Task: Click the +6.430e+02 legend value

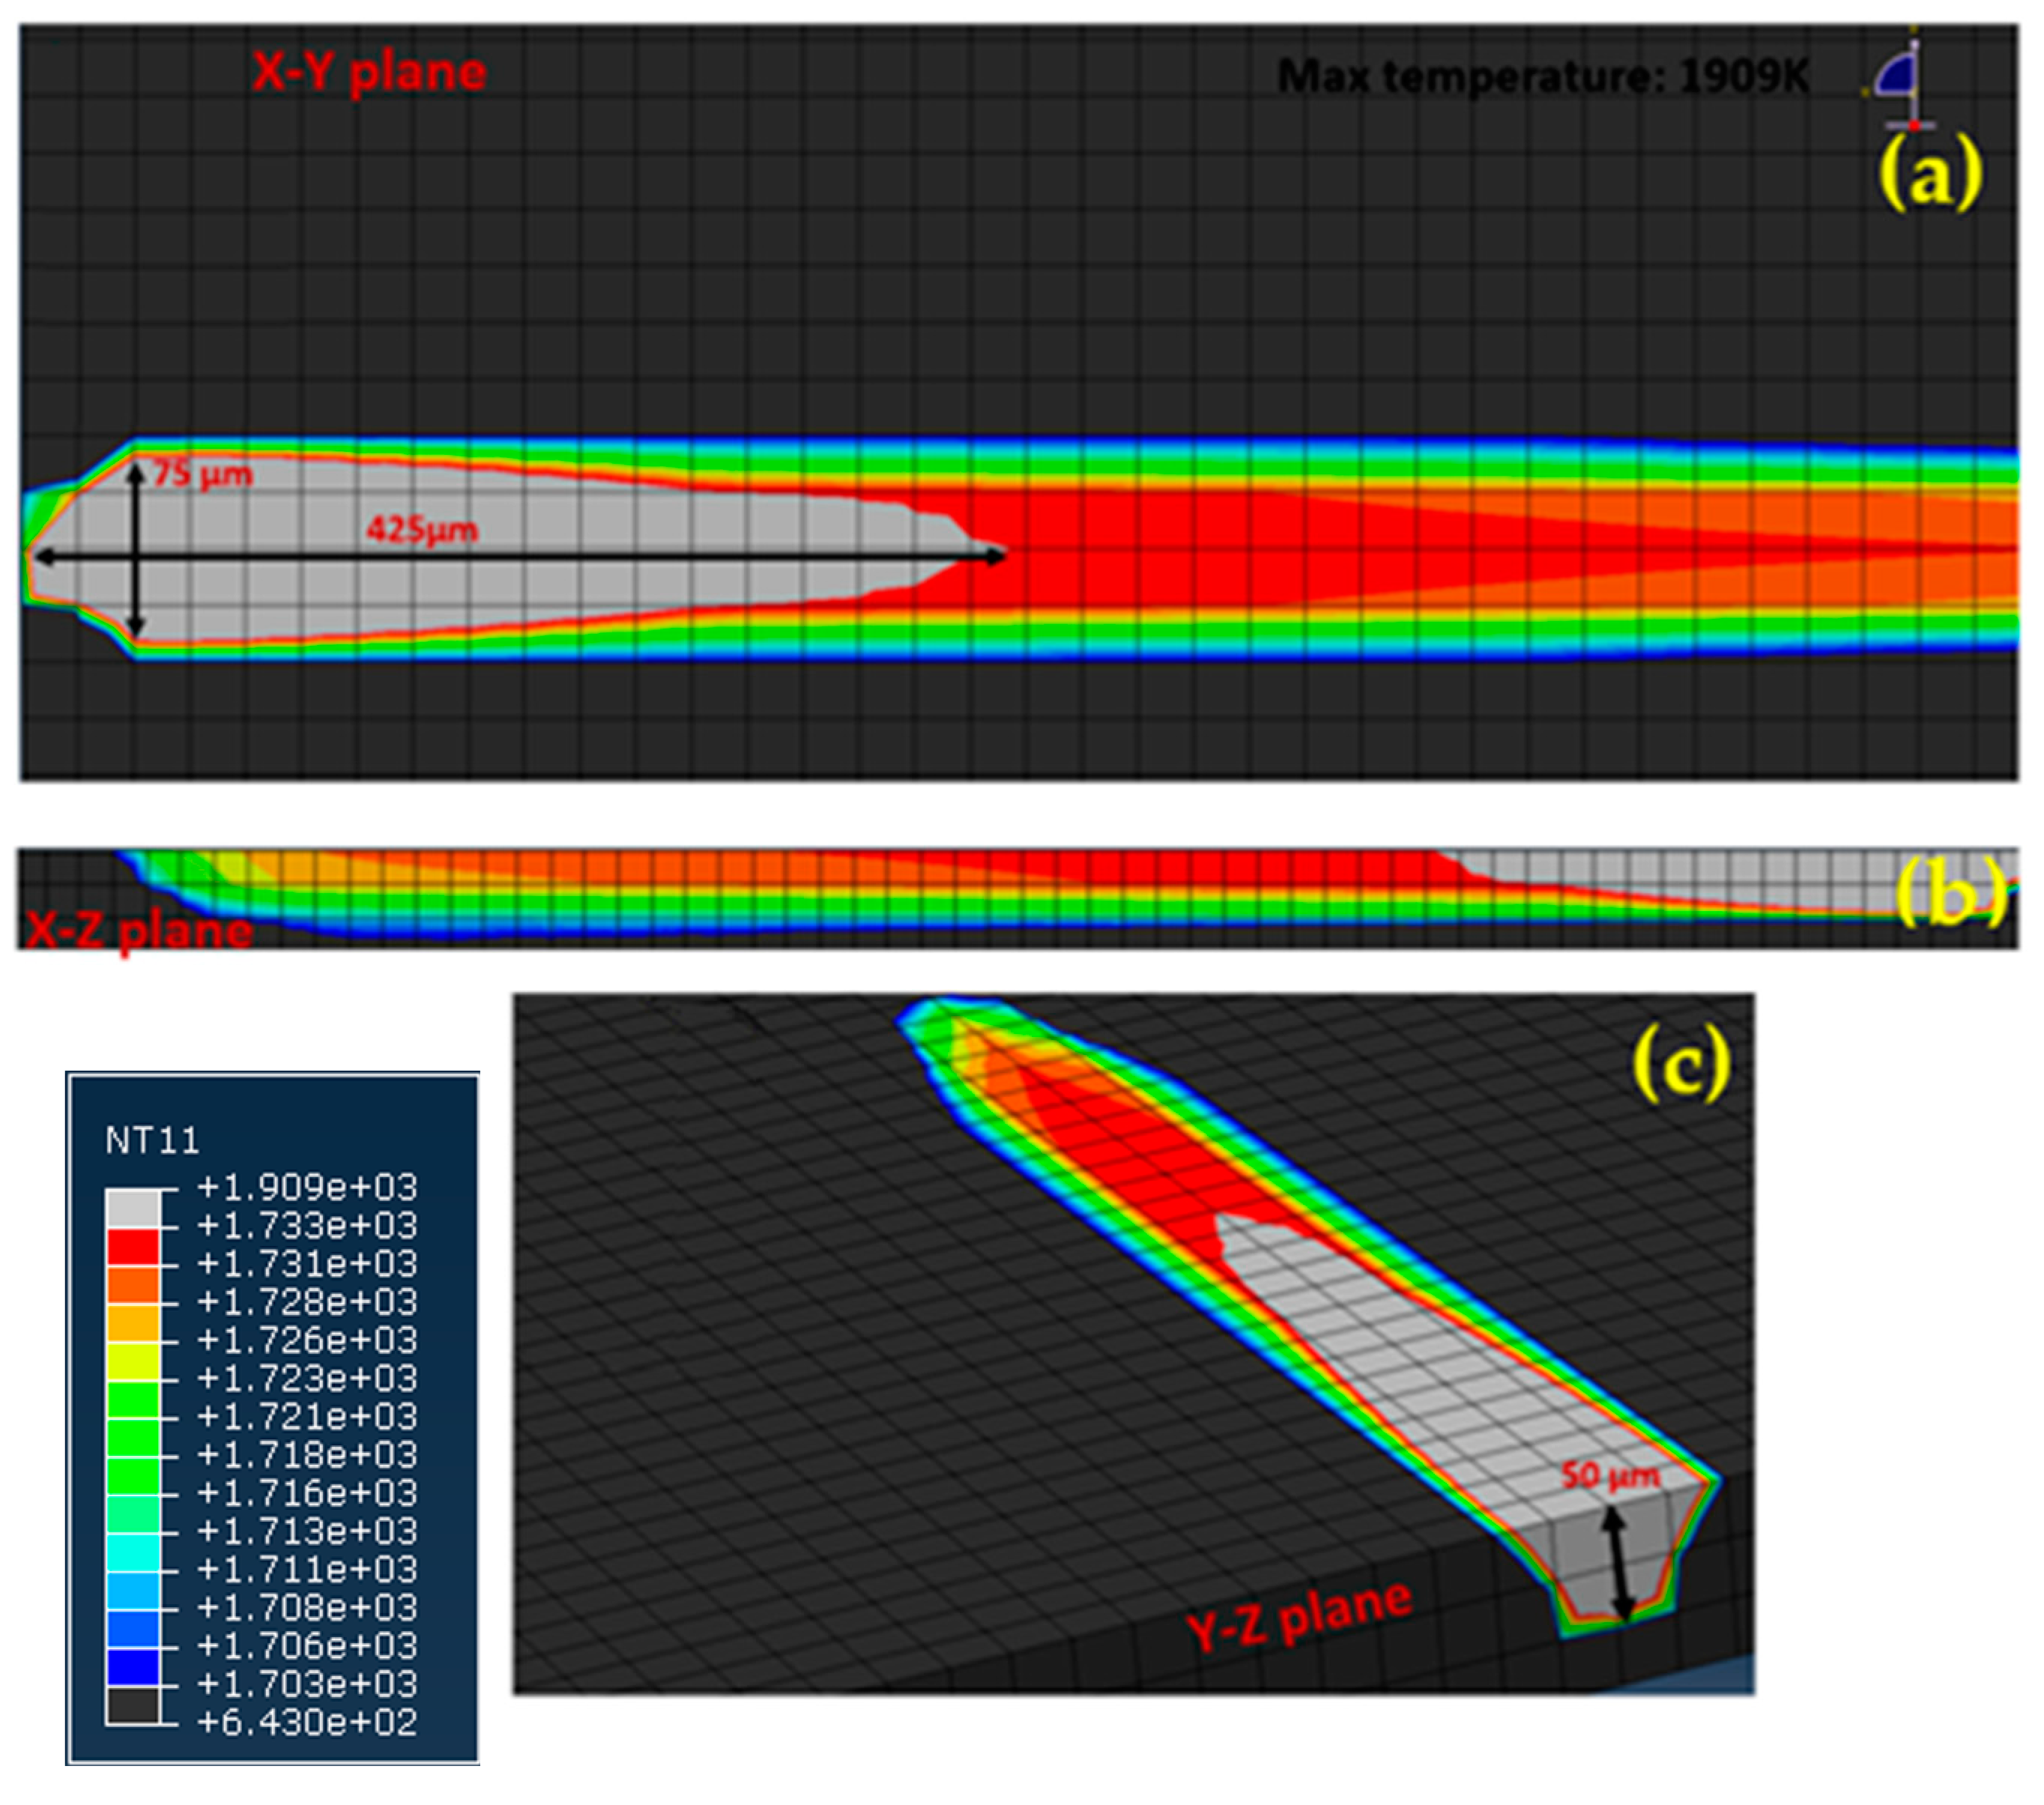Action: [x=307, y=1723]
